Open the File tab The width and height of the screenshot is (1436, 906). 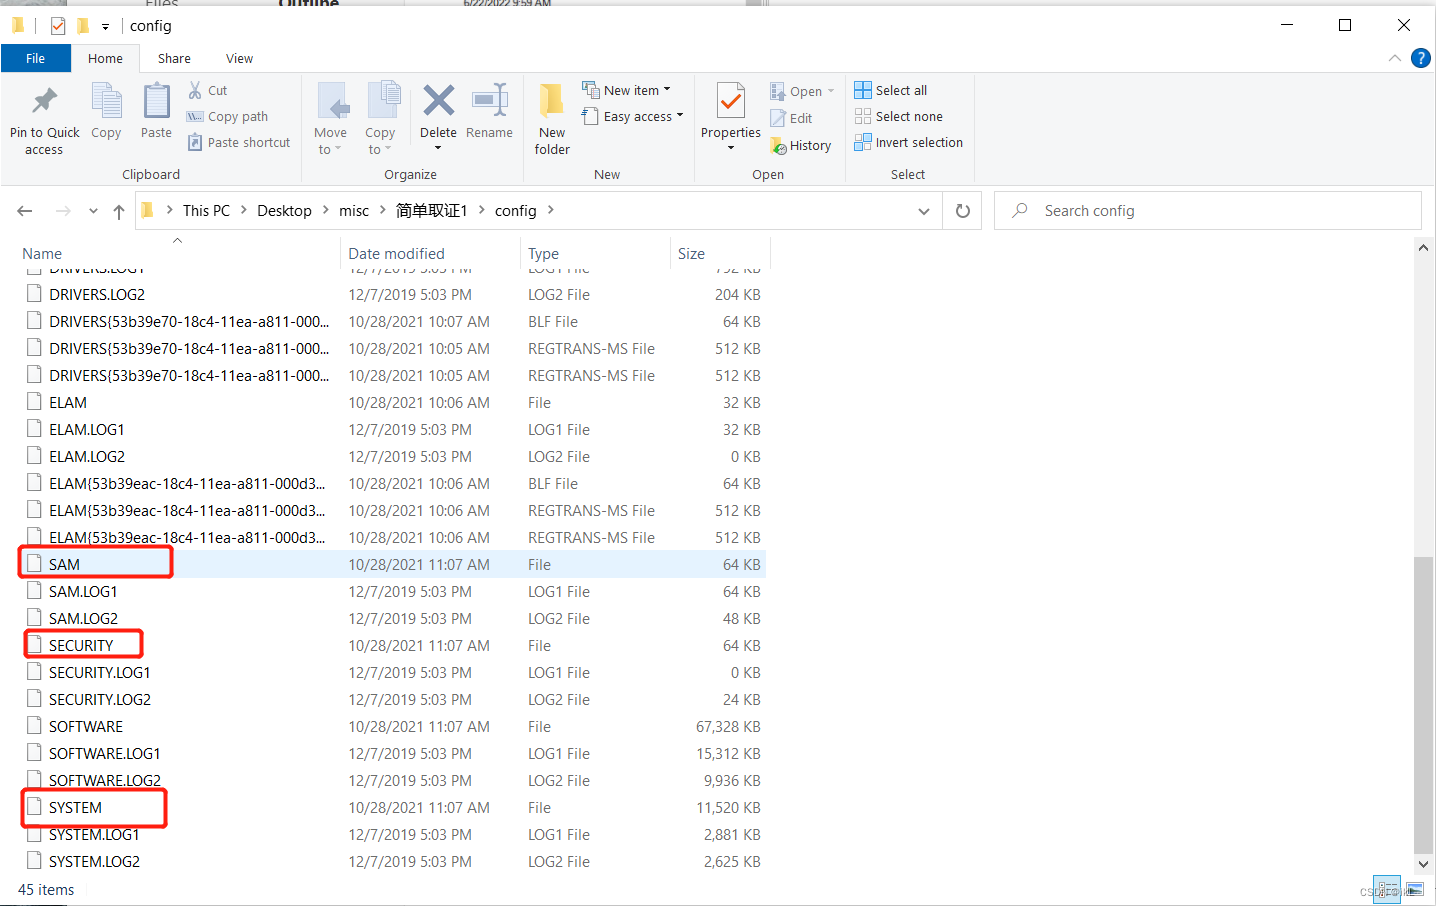click(x=35, y=58)
